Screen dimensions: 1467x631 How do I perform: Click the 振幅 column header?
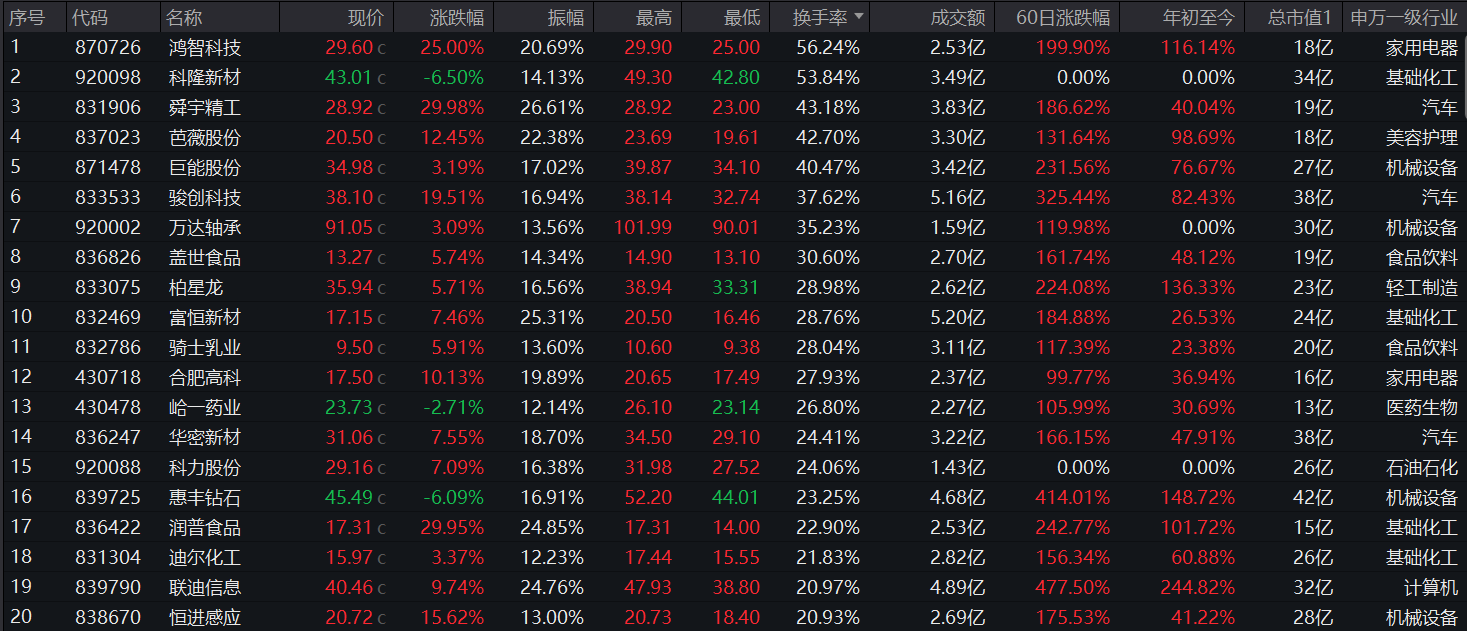point(564,17)
